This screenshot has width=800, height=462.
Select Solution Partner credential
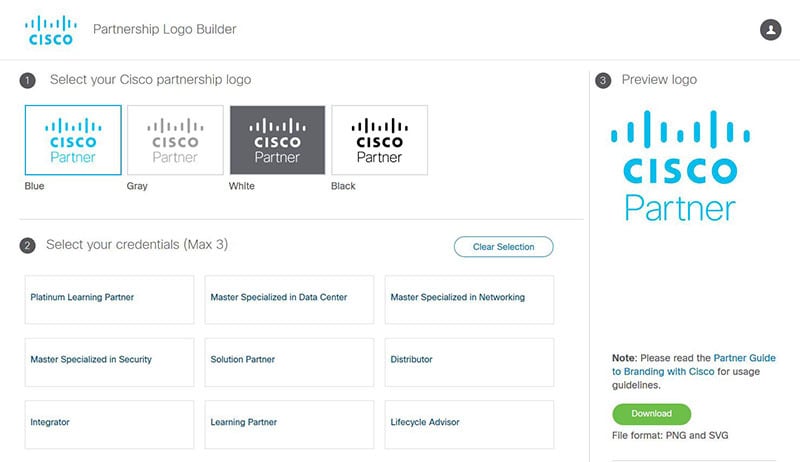point(289,362)
